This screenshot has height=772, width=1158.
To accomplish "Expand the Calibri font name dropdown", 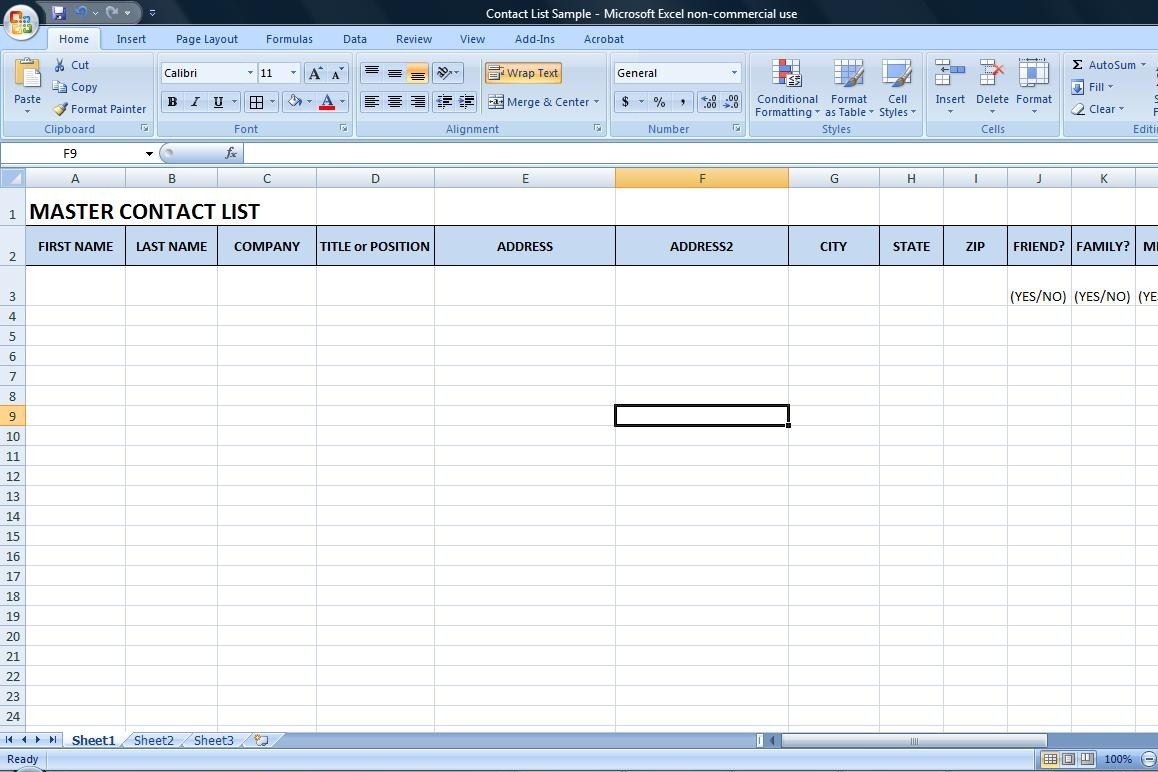I will point(250,73).
